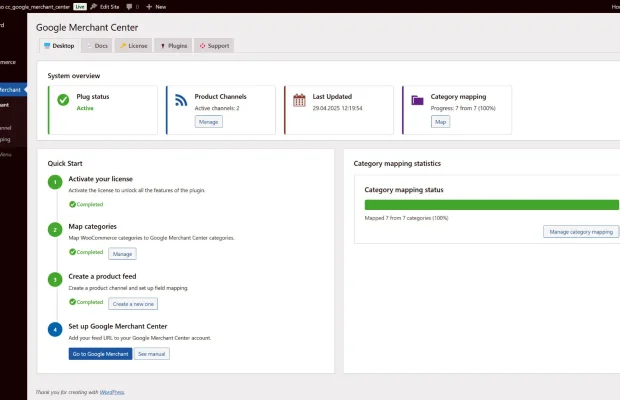Click 'Active' plug status text
Screen dimensions: 620x400
pyautogui.click(x=85, y=108)
